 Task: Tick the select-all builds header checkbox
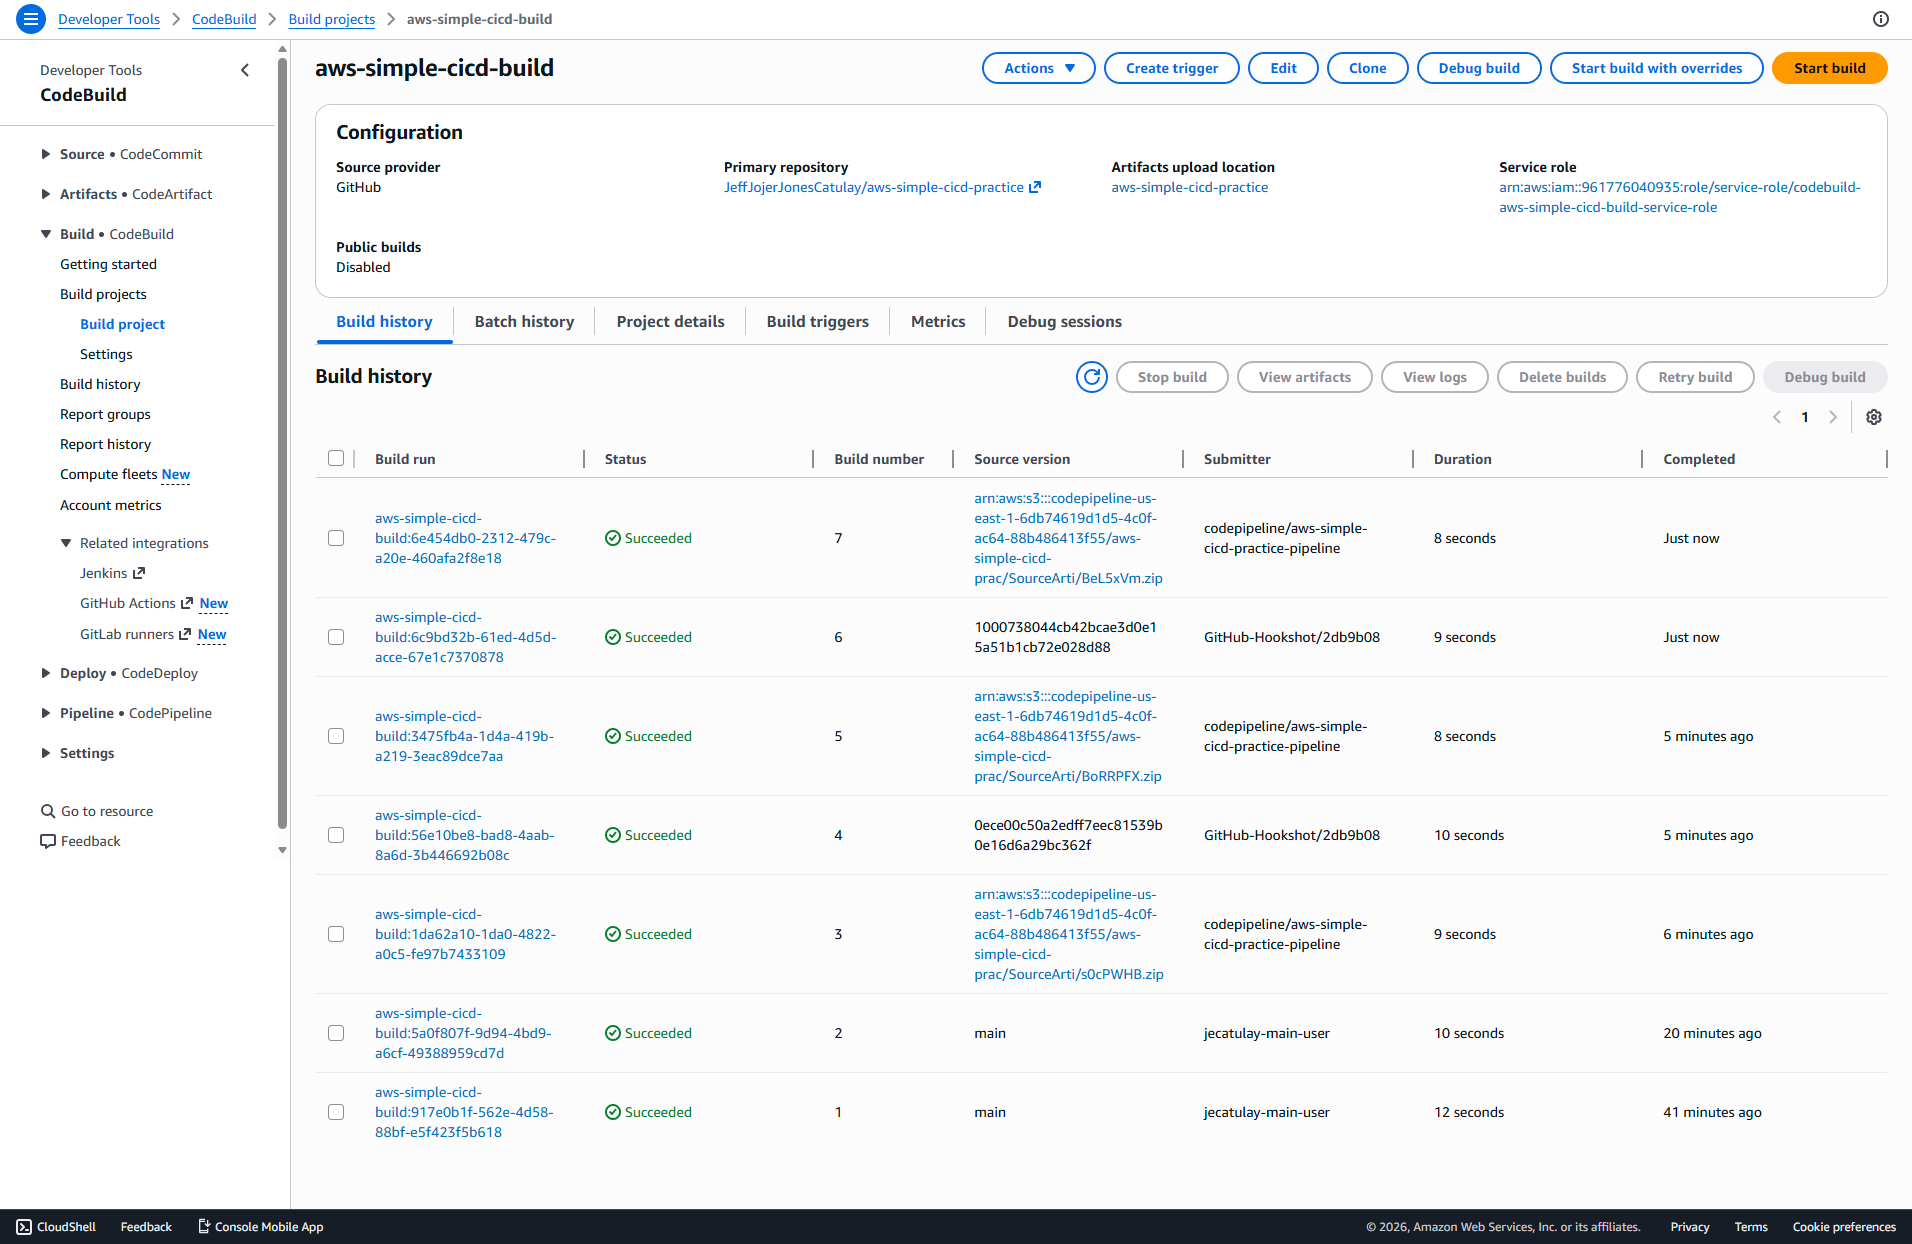point(336,459)
